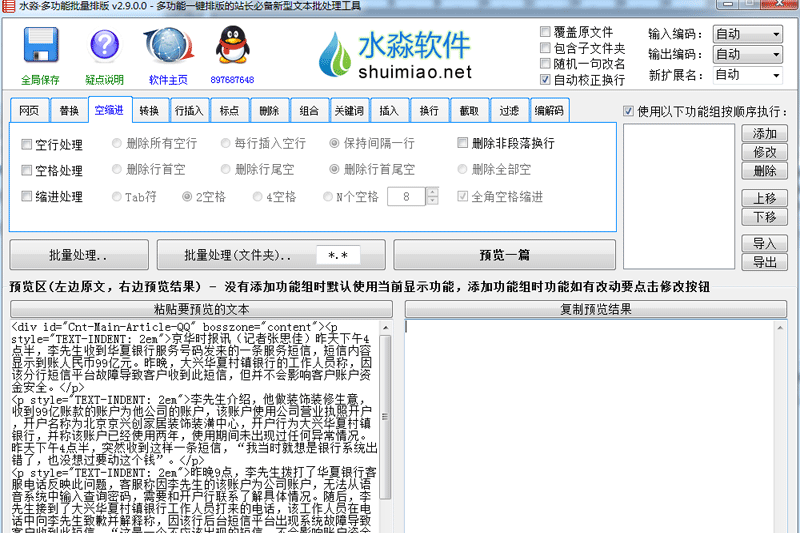Open the 输出编码 dropdown
This screenshot has width=800, height=533.
(747, 54)
